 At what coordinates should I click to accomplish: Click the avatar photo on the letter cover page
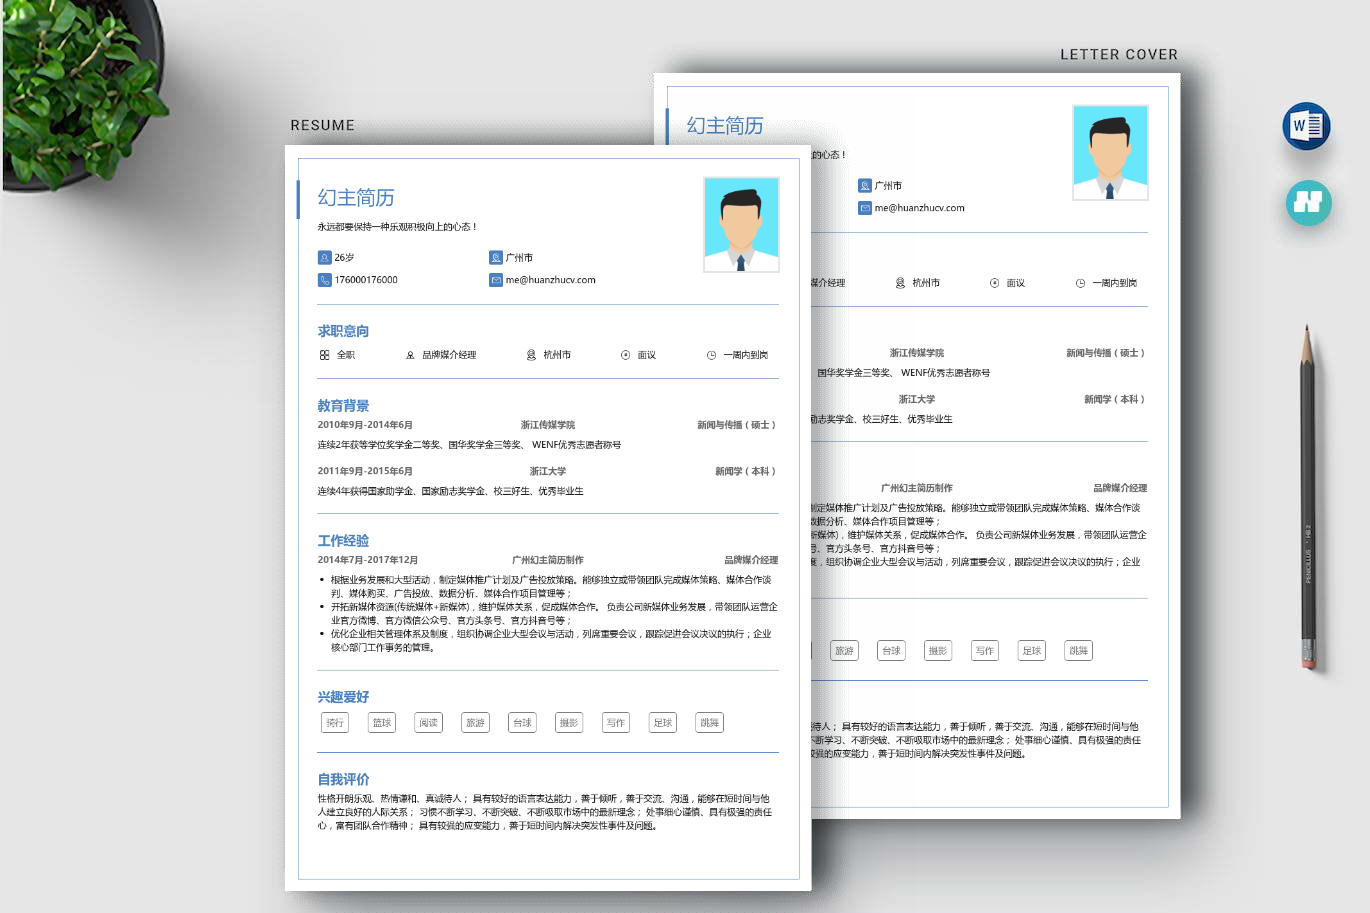tap(1110, 153)
